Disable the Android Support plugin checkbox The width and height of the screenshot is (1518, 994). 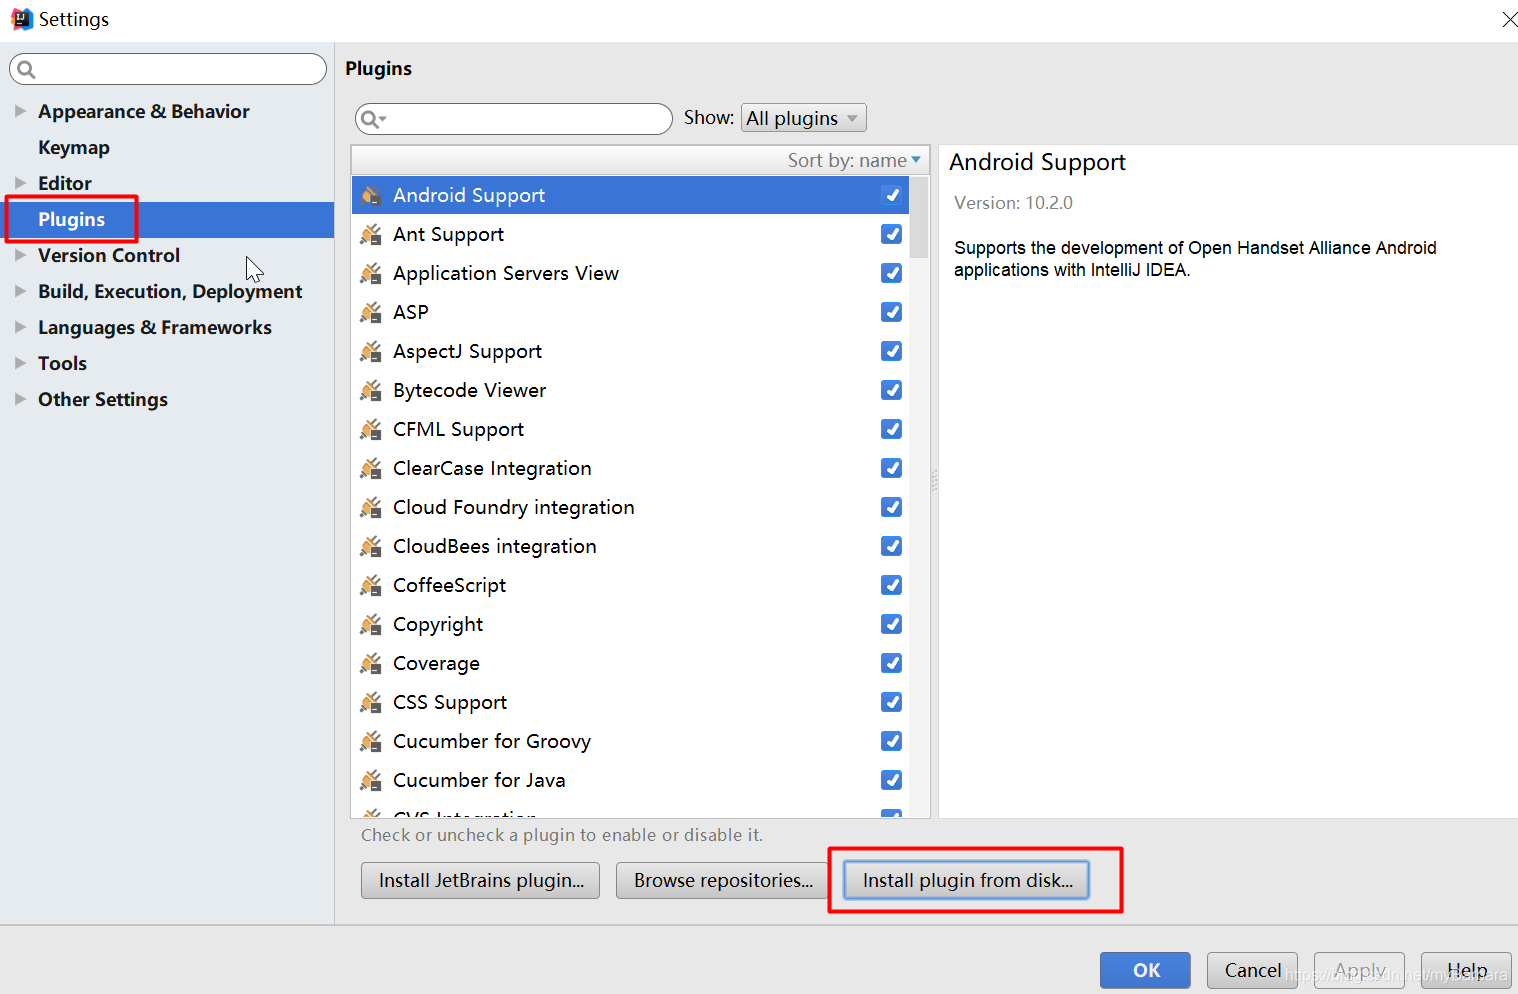click(x=892, y=195)
